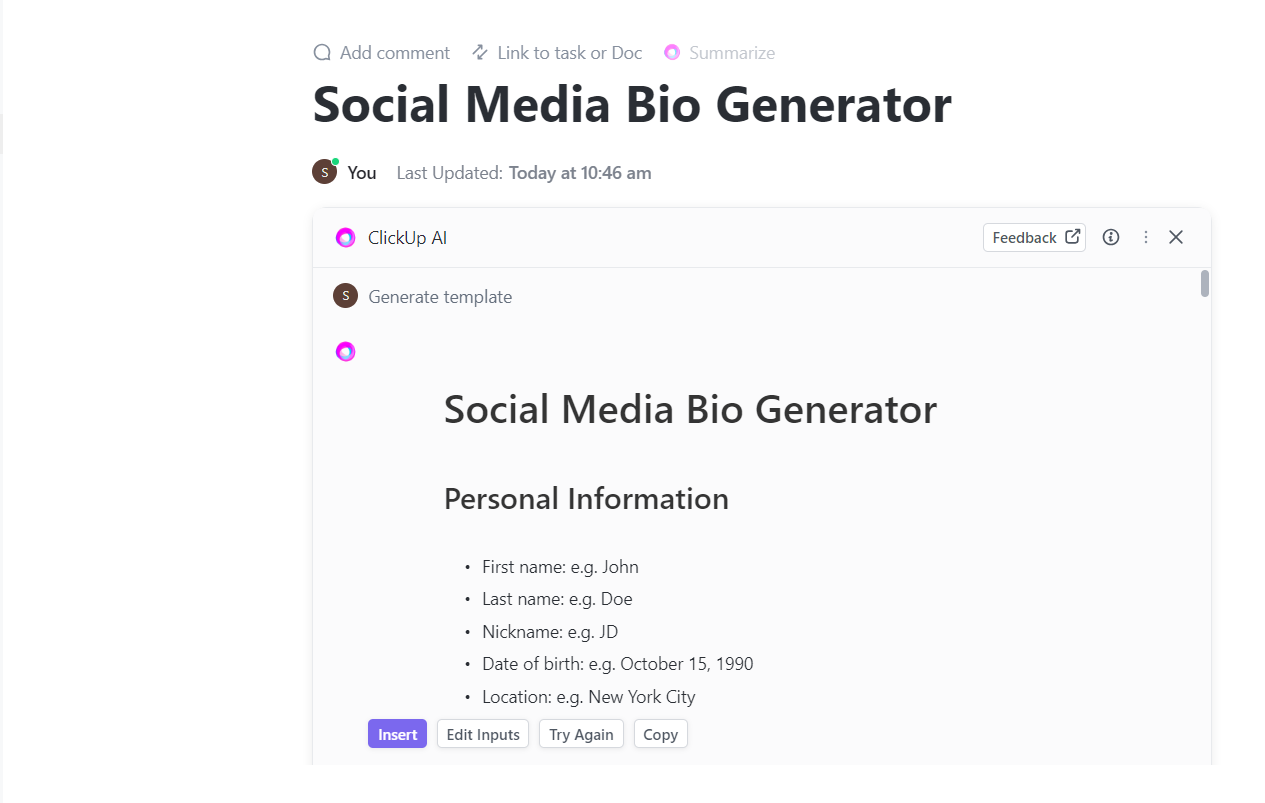Click the user avatar next to You

(325, 172)
